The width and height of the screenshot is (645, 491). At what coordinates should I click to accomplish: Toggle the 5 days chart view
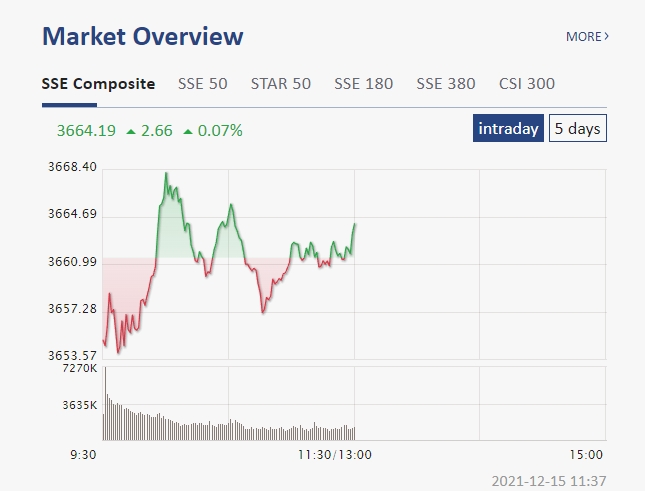coord(578,129)
